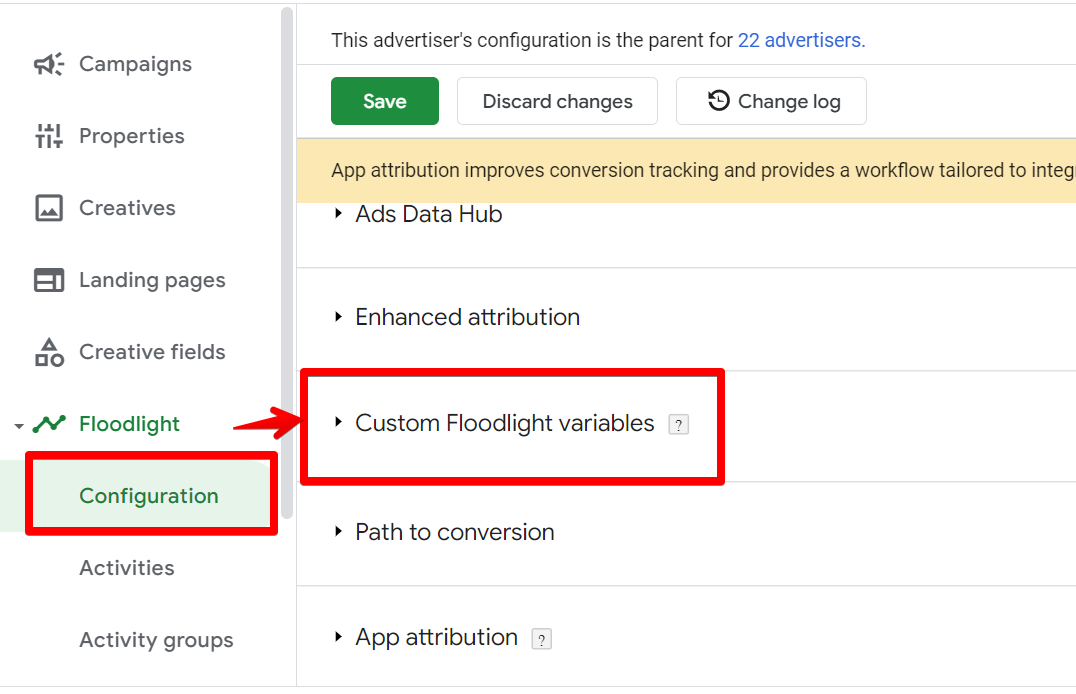
Task: Click the App attribution heading
Action: [x=436, y=638]
